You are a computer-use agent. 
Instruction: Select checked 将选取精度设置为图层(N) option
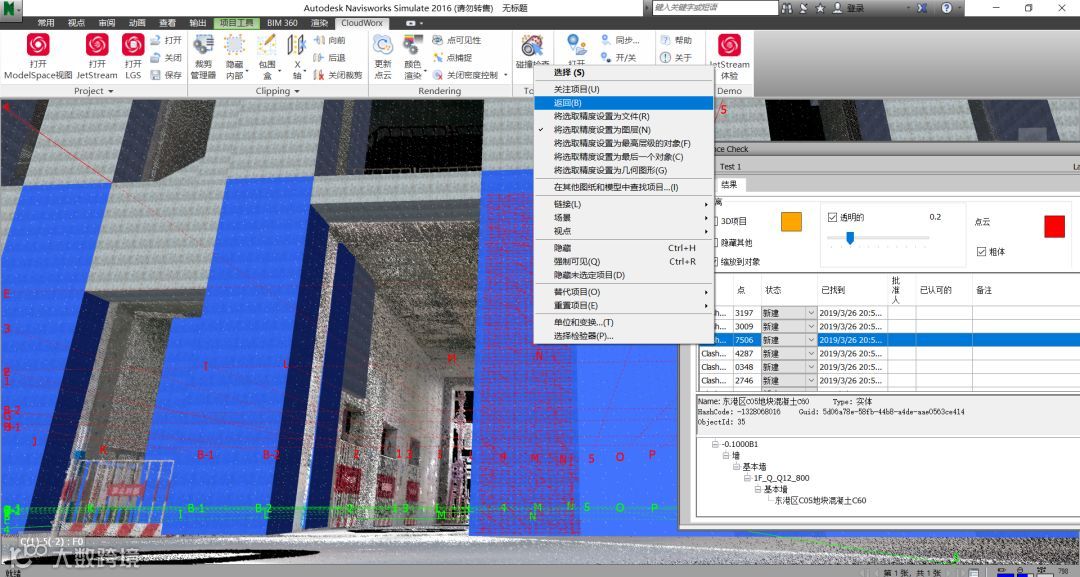[623, 129]
